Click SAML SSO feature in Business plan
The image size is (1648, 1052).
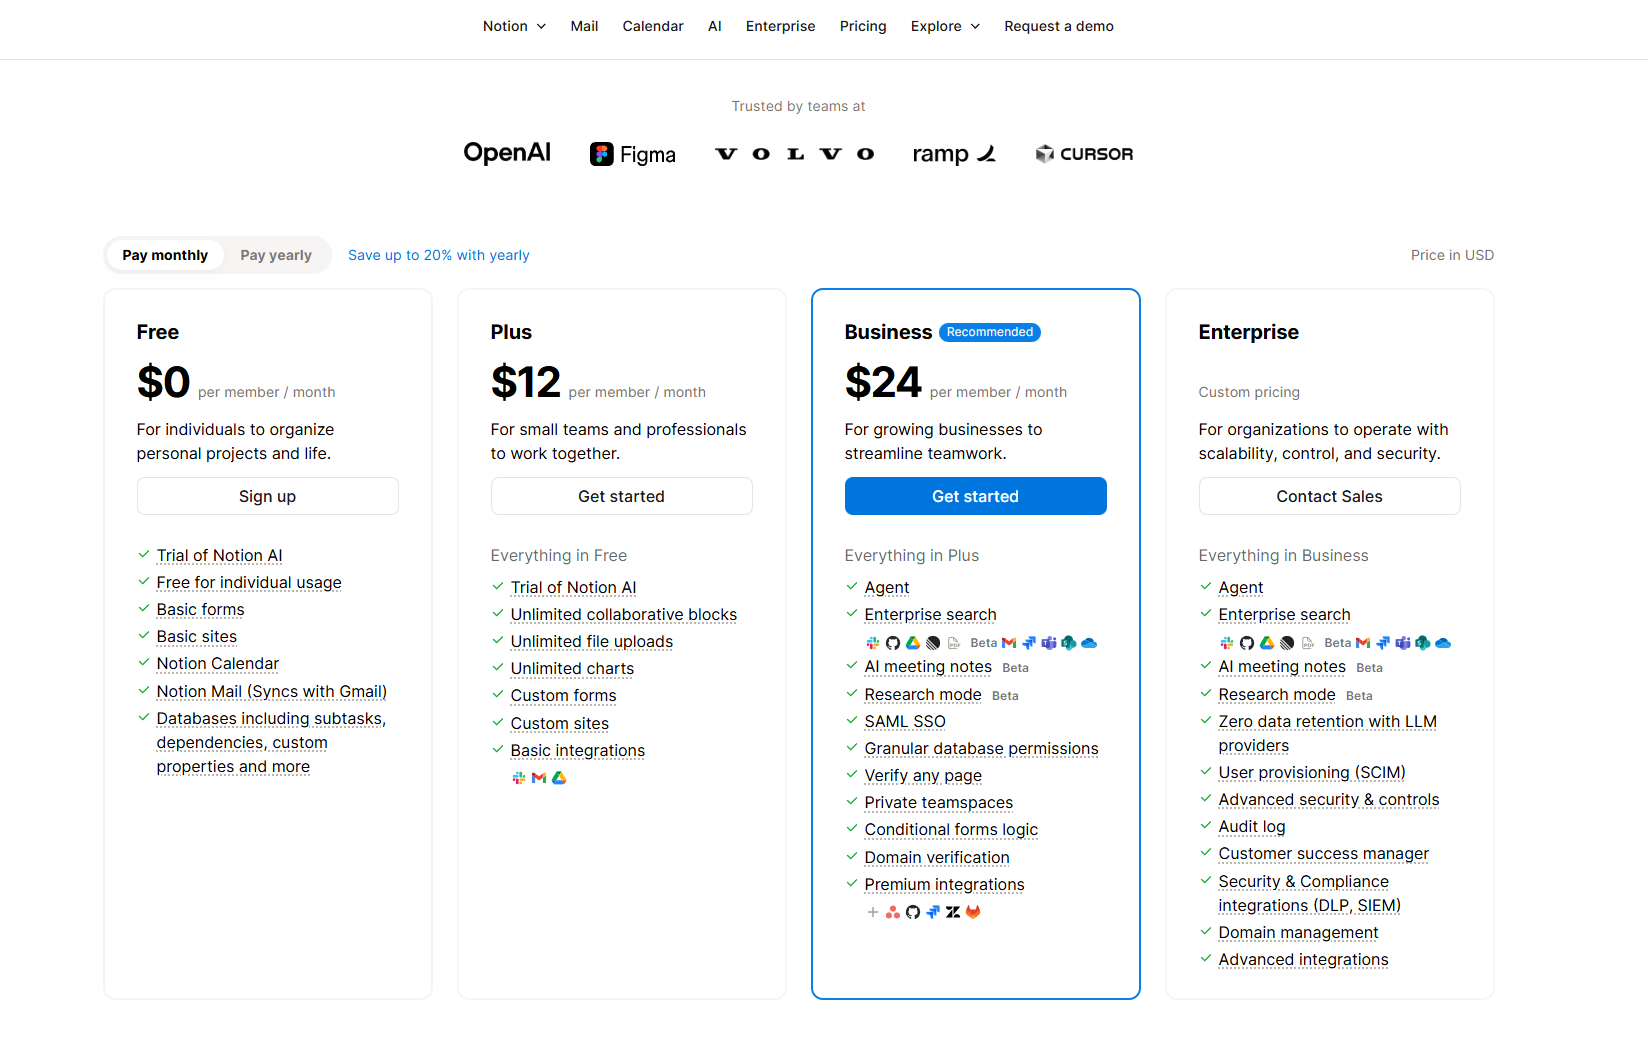pos(905,721)
